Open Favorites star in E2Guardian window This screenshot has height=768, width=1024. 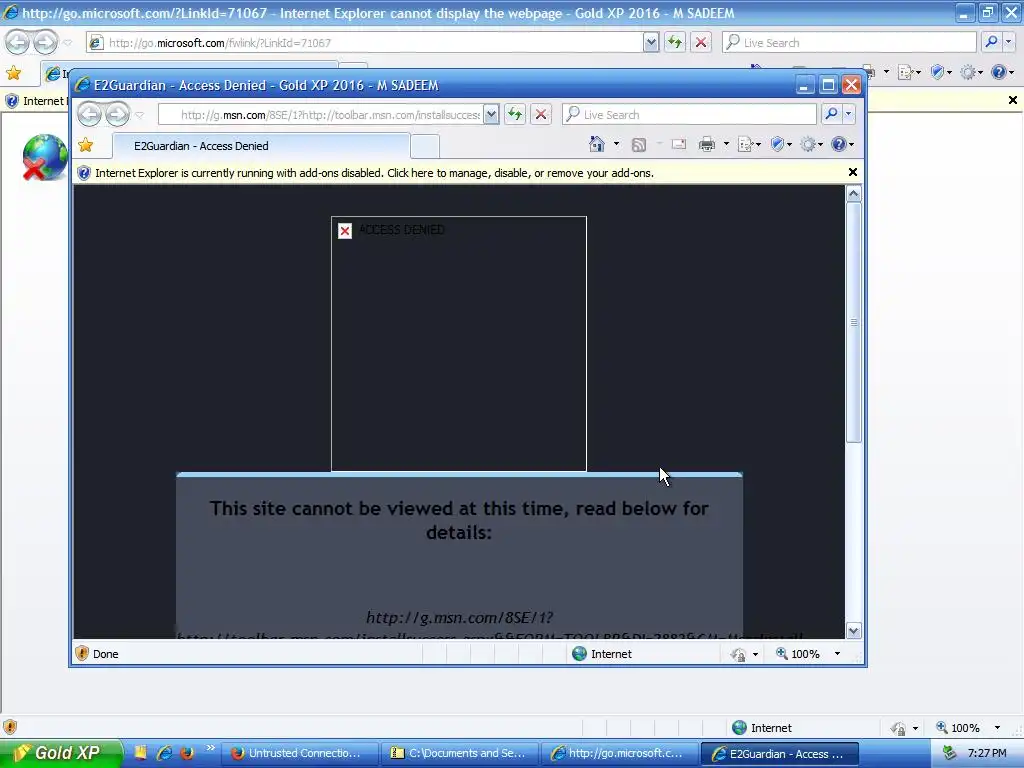86,145
